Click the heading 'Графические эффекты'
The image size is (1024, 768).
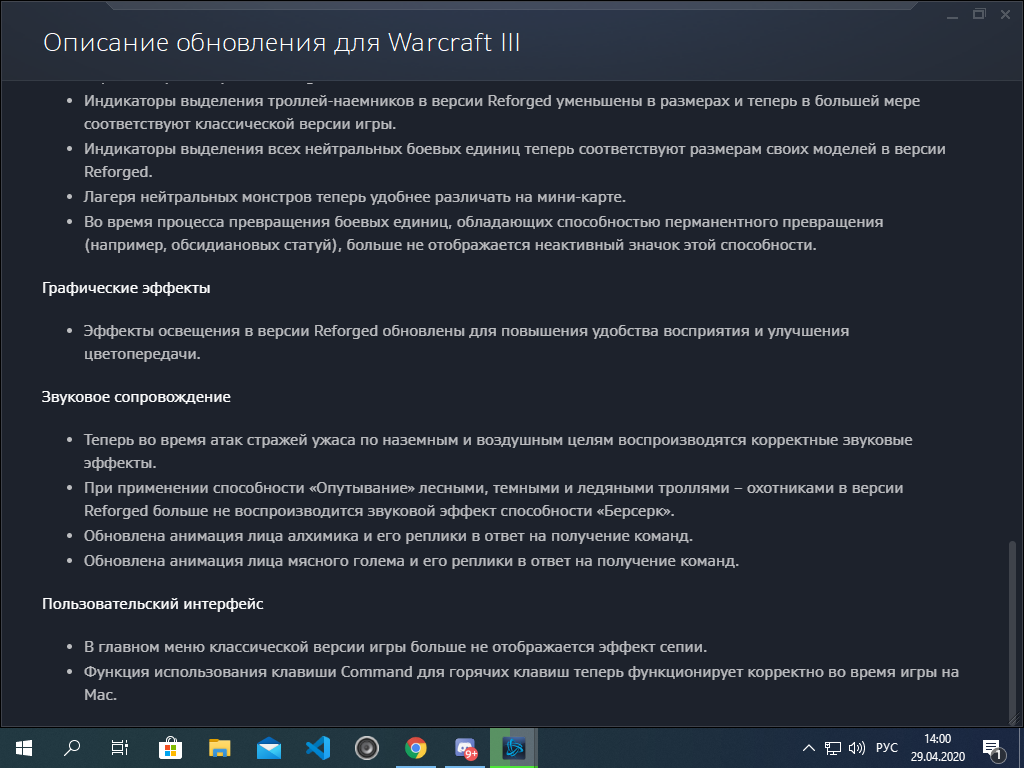(x=126, y=288)
